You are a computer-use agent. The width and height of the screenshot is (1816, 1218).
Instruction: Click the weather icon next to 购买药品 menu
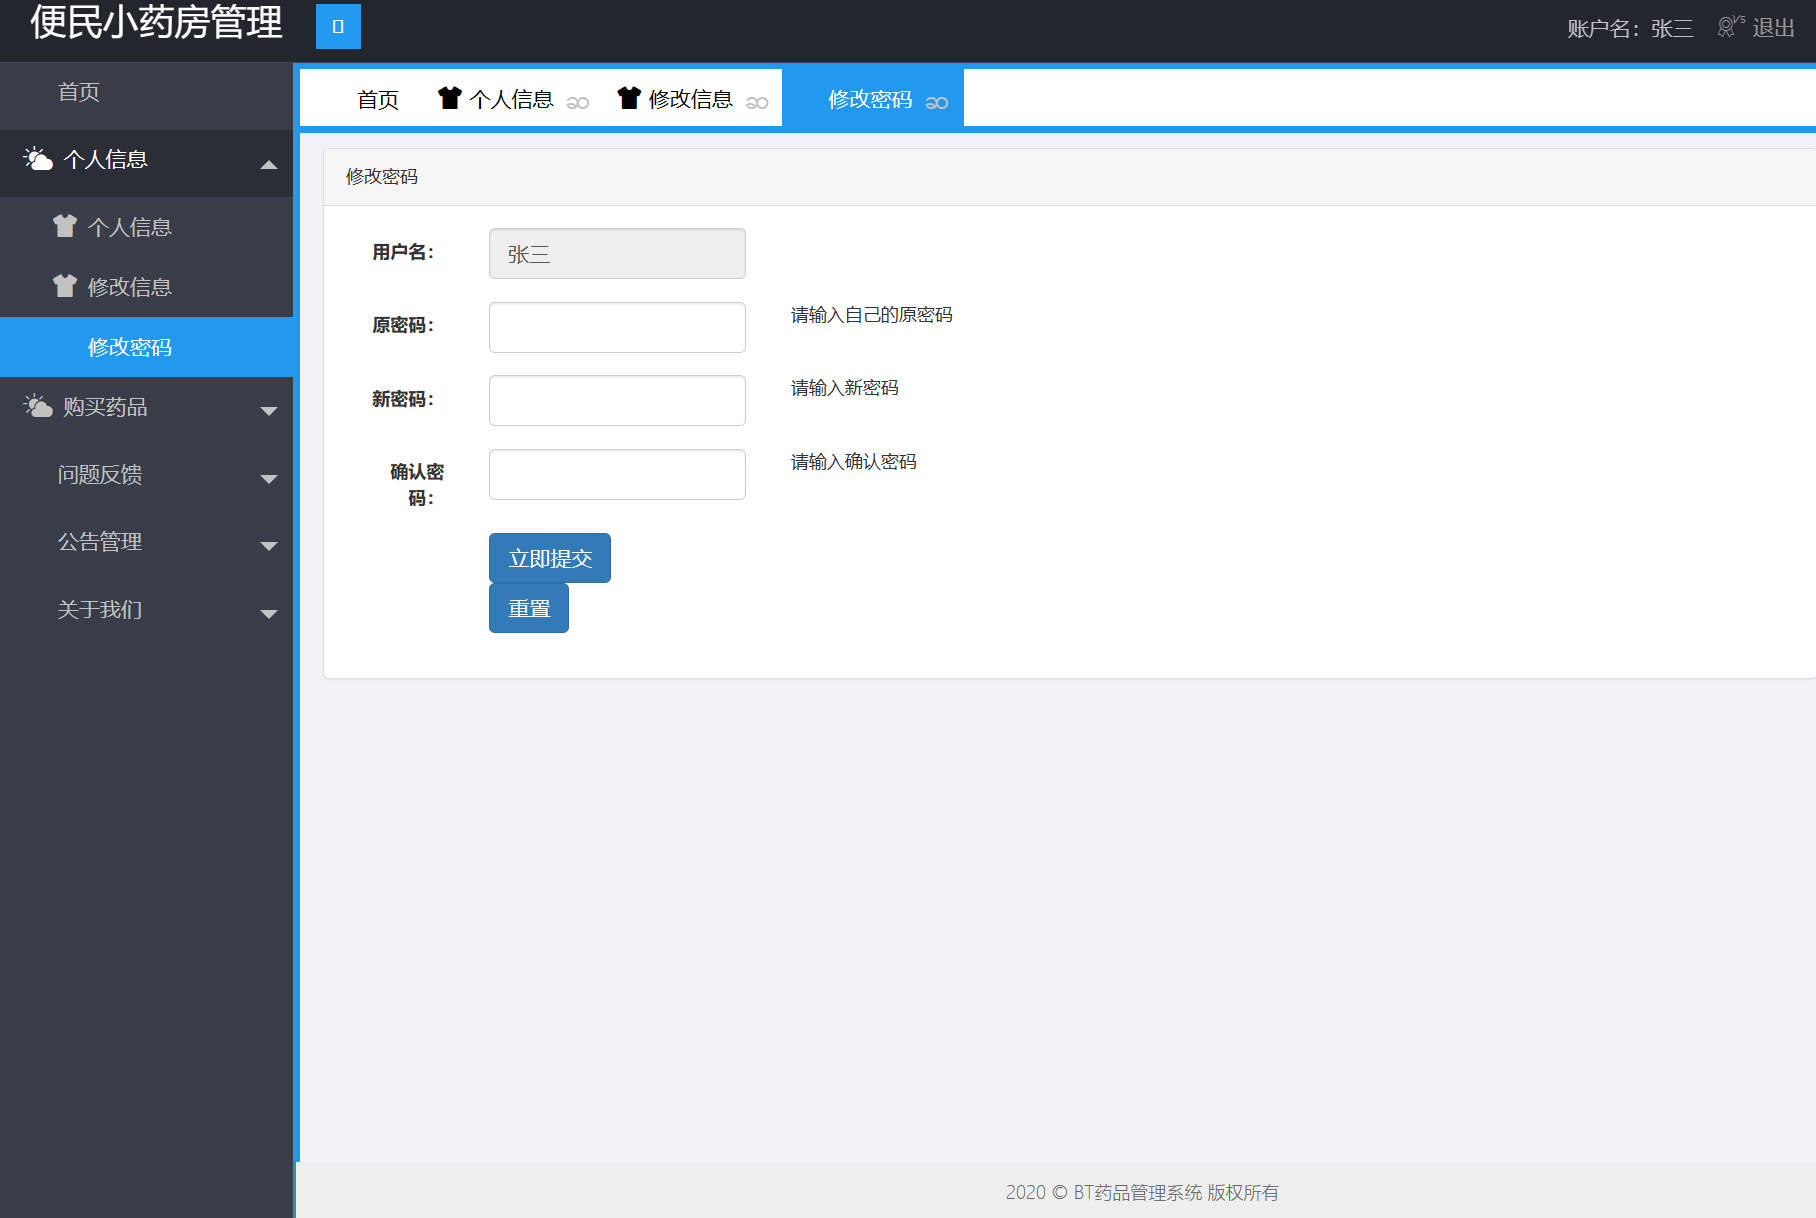pos(37,405)
